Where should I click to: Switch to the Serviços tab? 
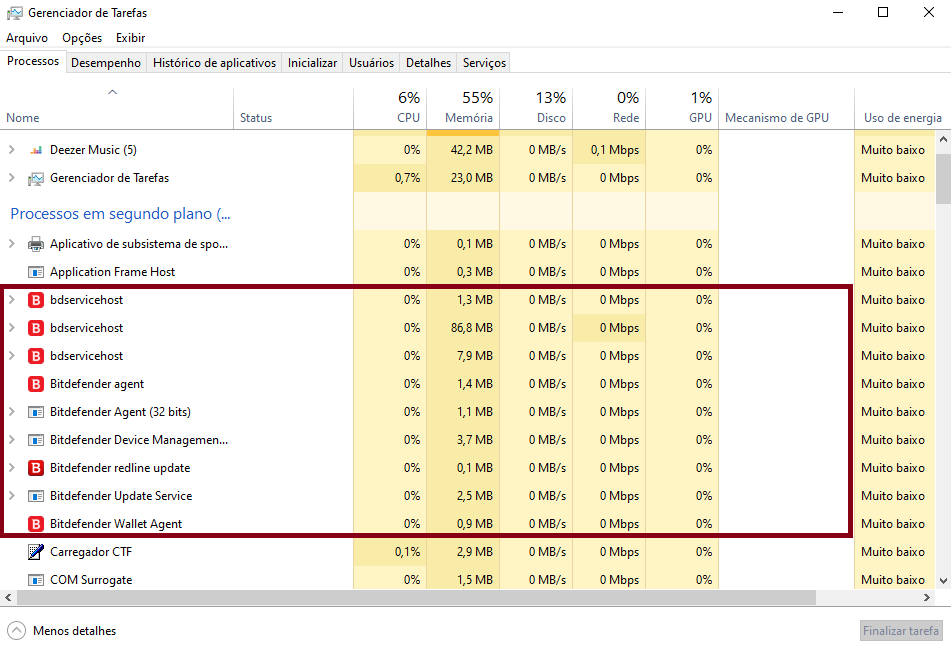[x=484, y=63]
